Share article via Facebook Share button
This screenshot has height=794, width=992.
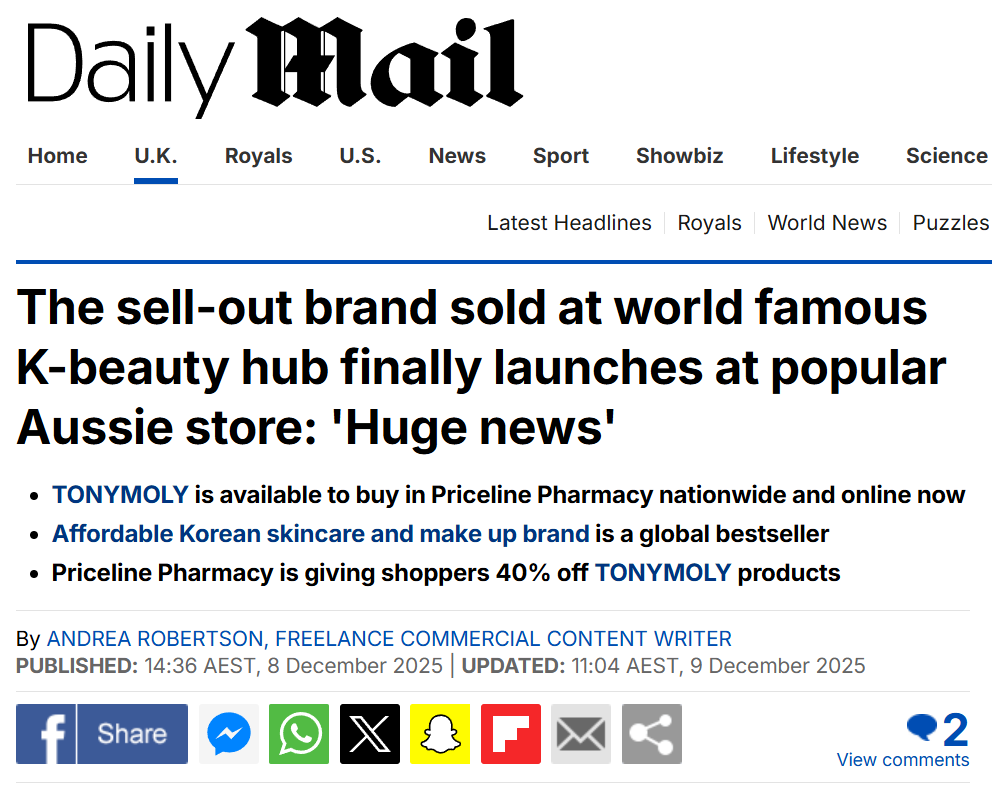(102, 734)
